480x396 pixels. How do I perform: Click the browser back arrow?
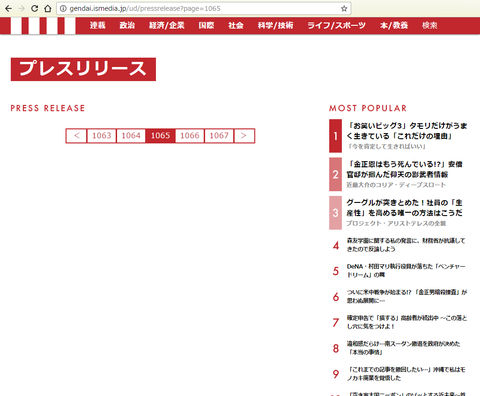(8, 8)
